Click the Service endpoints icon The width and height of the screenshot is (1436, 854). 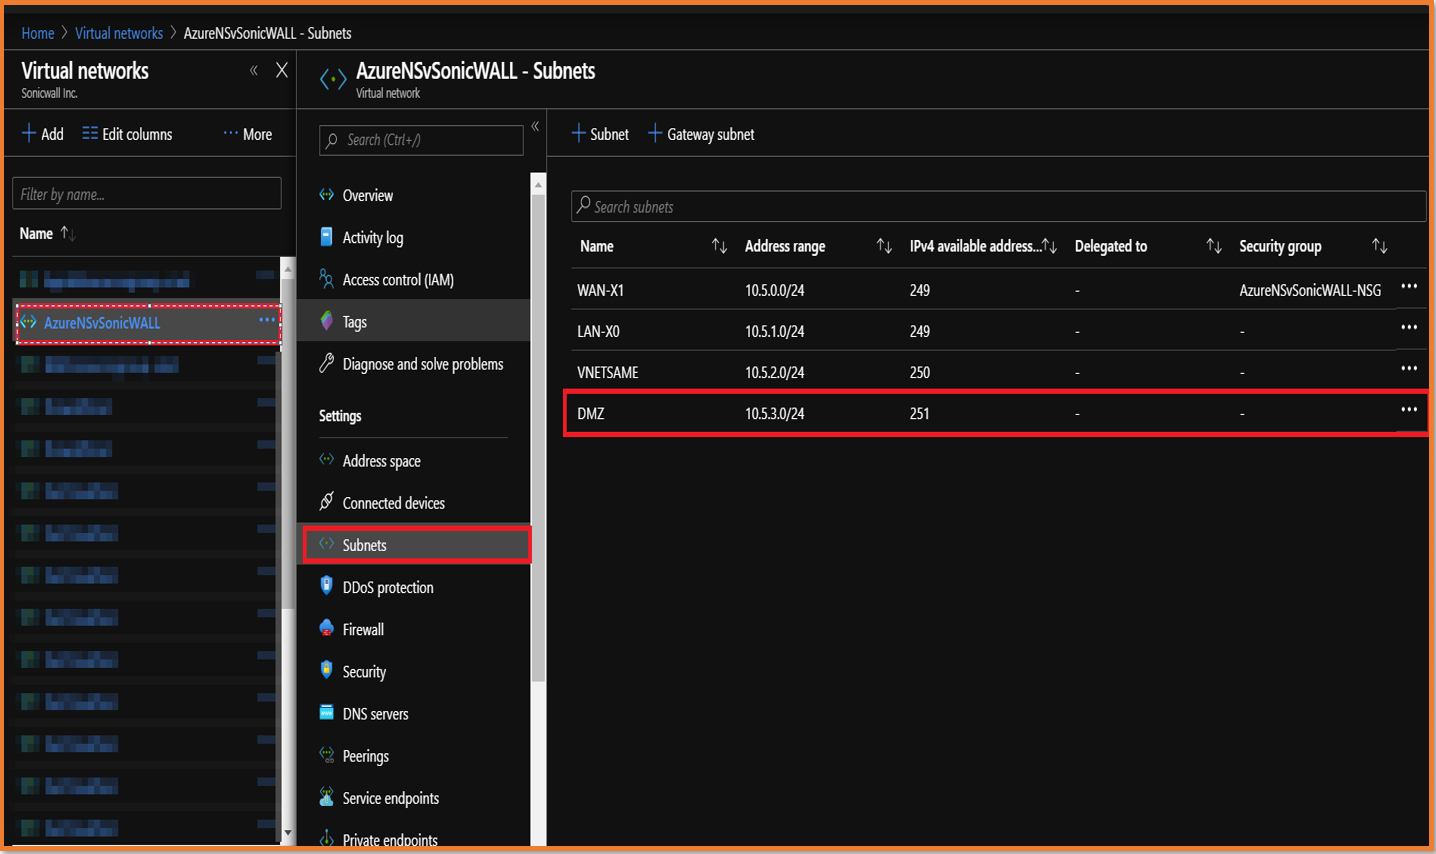(x=326, y=797)
